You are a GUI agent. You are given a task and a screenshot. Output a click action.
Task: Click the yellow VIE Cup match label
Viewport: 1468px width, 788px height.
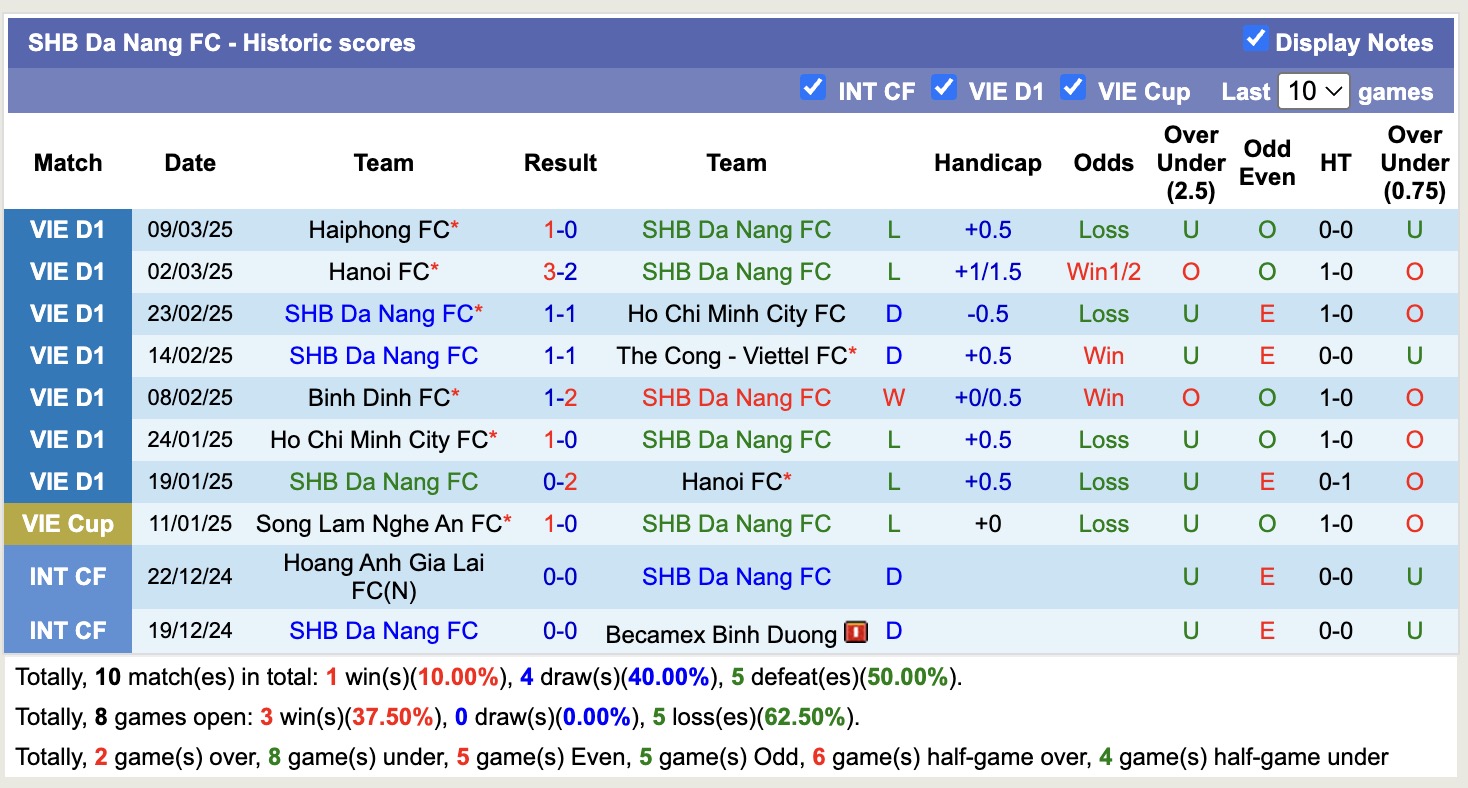click(x=68, y=524)
